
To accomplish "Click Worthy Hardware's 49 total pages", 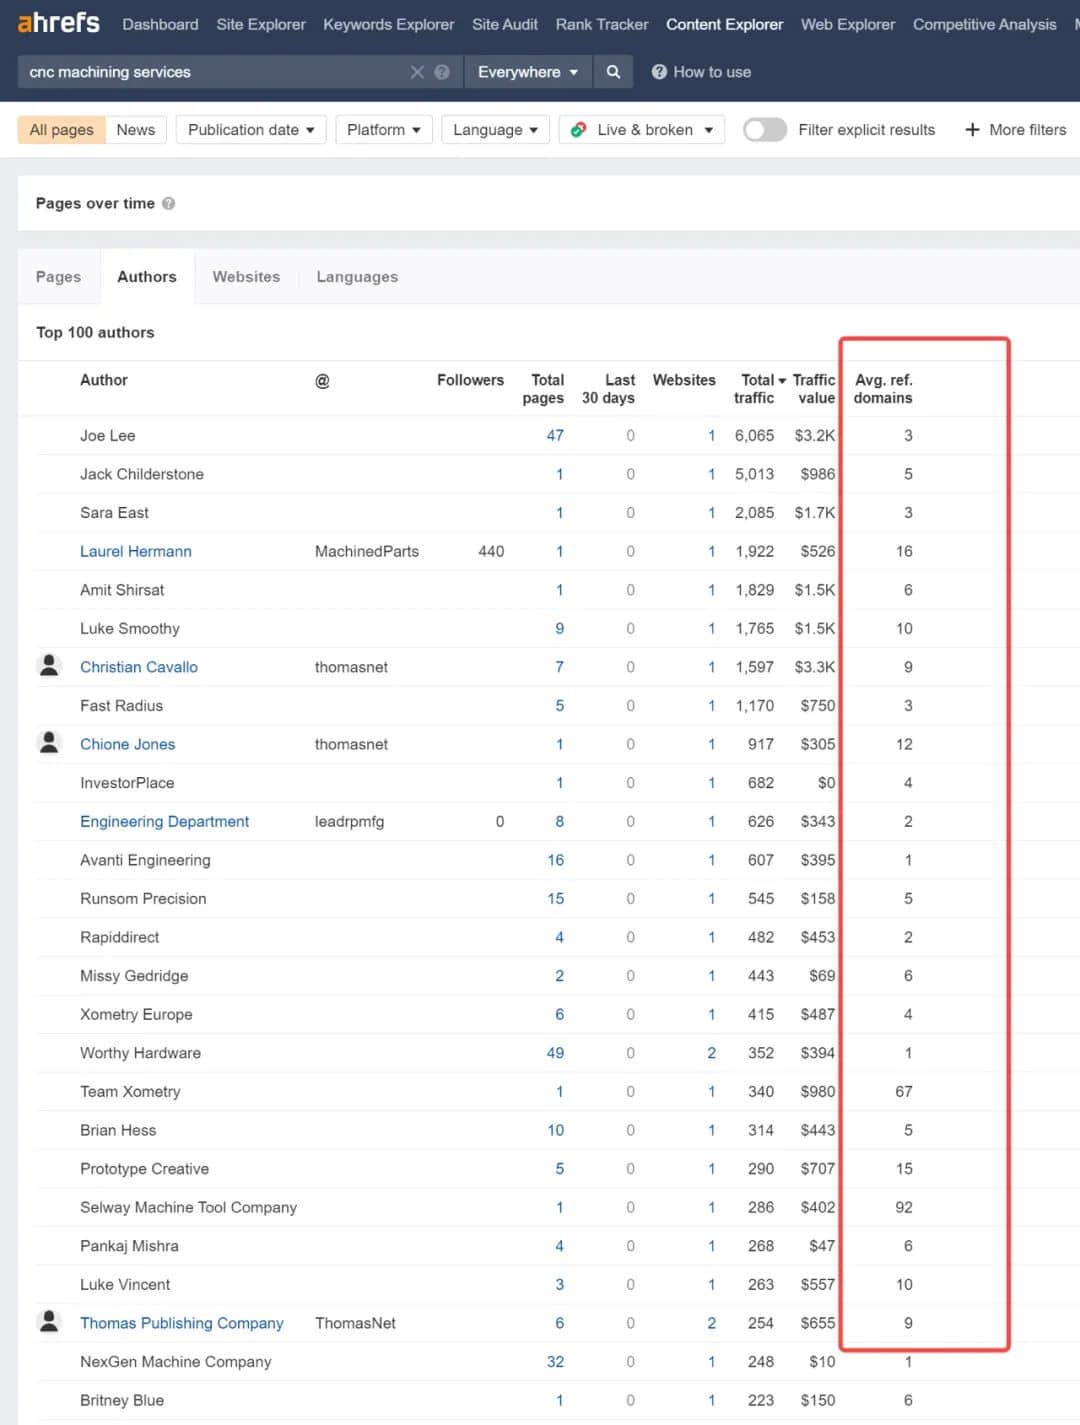I will (x=555, y=1053).
